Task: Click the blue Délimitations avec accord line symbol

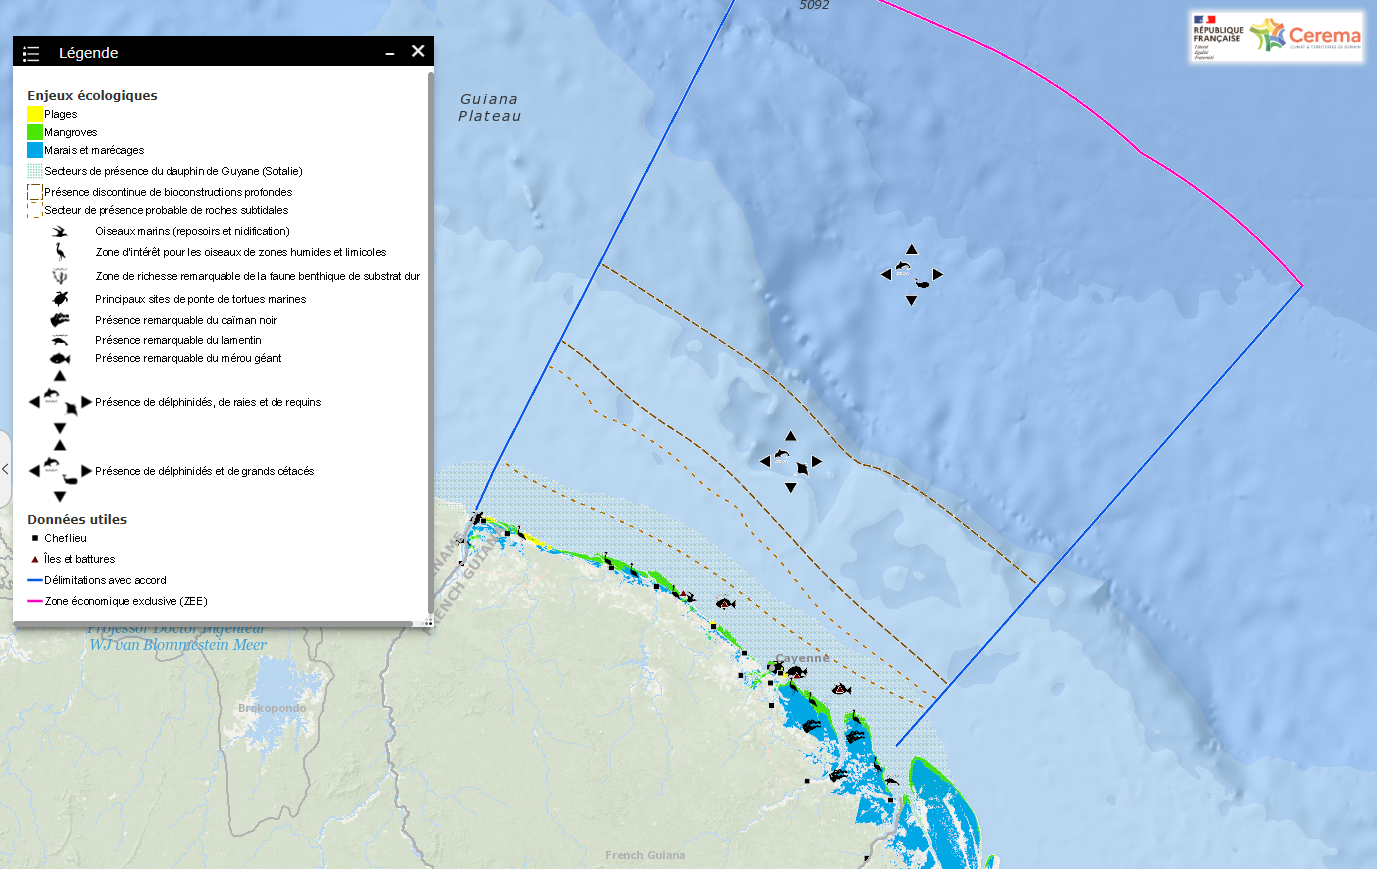Action: pyautogui.click(x=35, y=580)
